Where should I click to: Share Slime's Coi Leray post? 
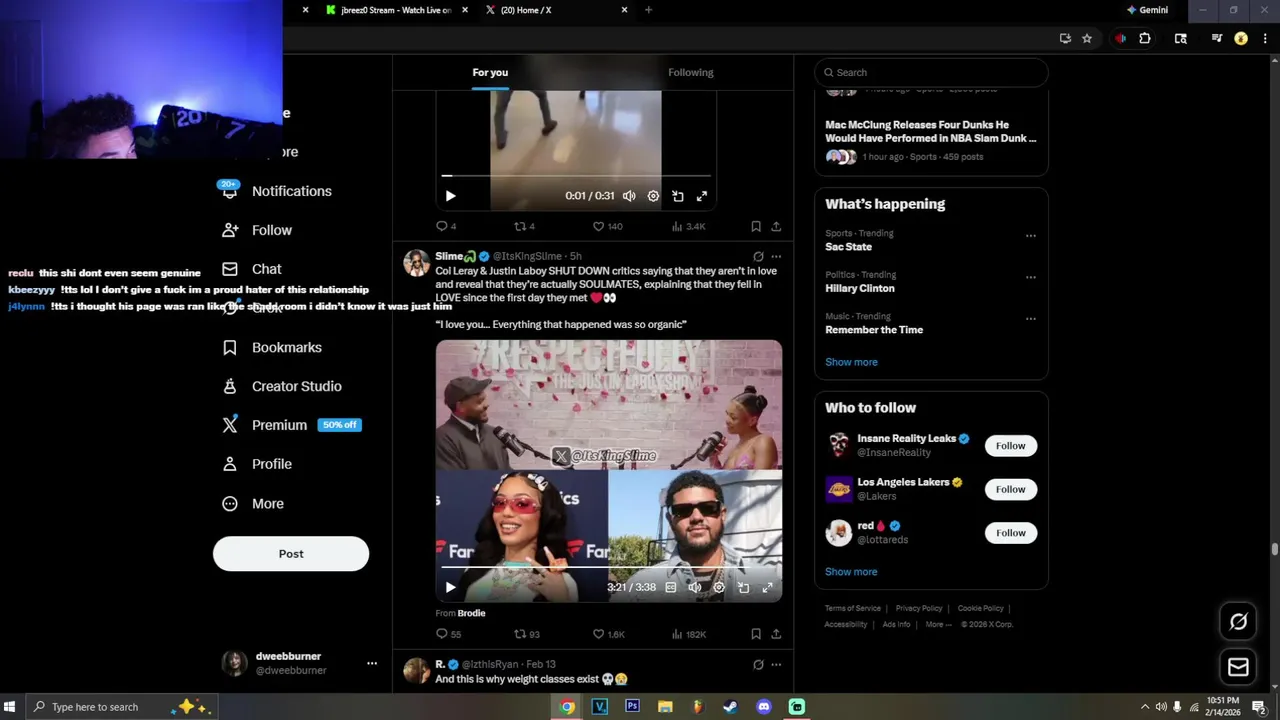click(776, 634)
